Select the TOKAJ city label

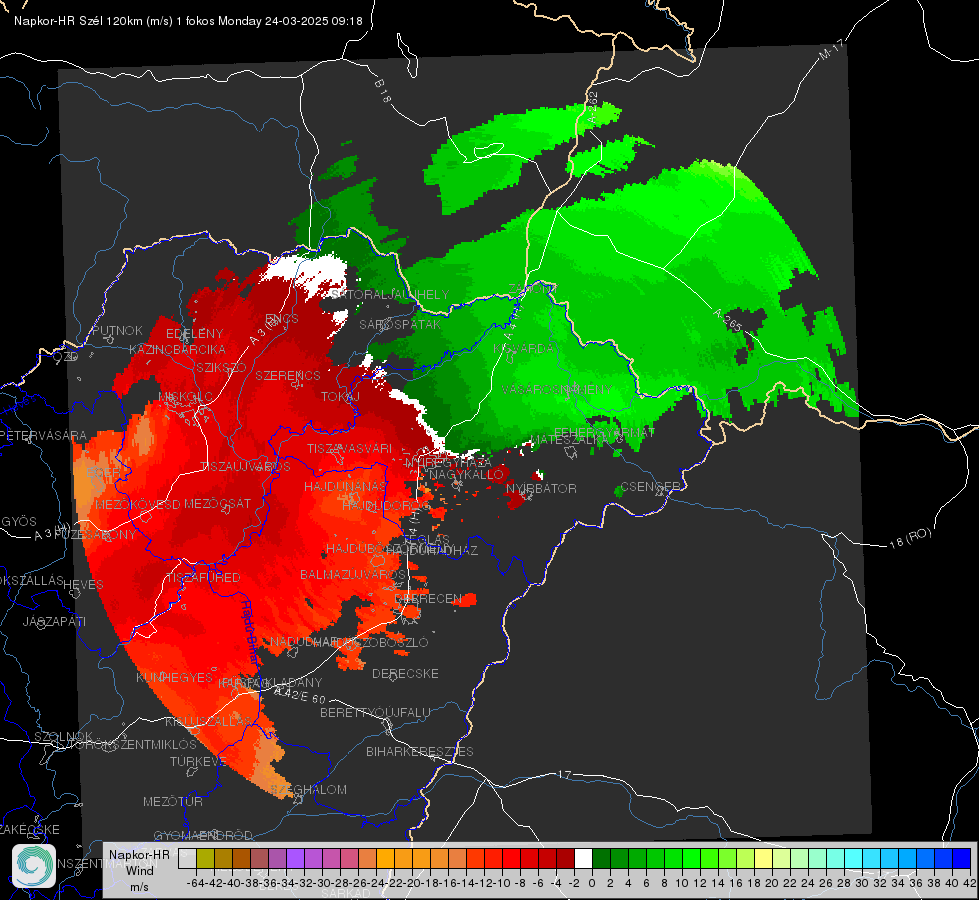point(340,397)
